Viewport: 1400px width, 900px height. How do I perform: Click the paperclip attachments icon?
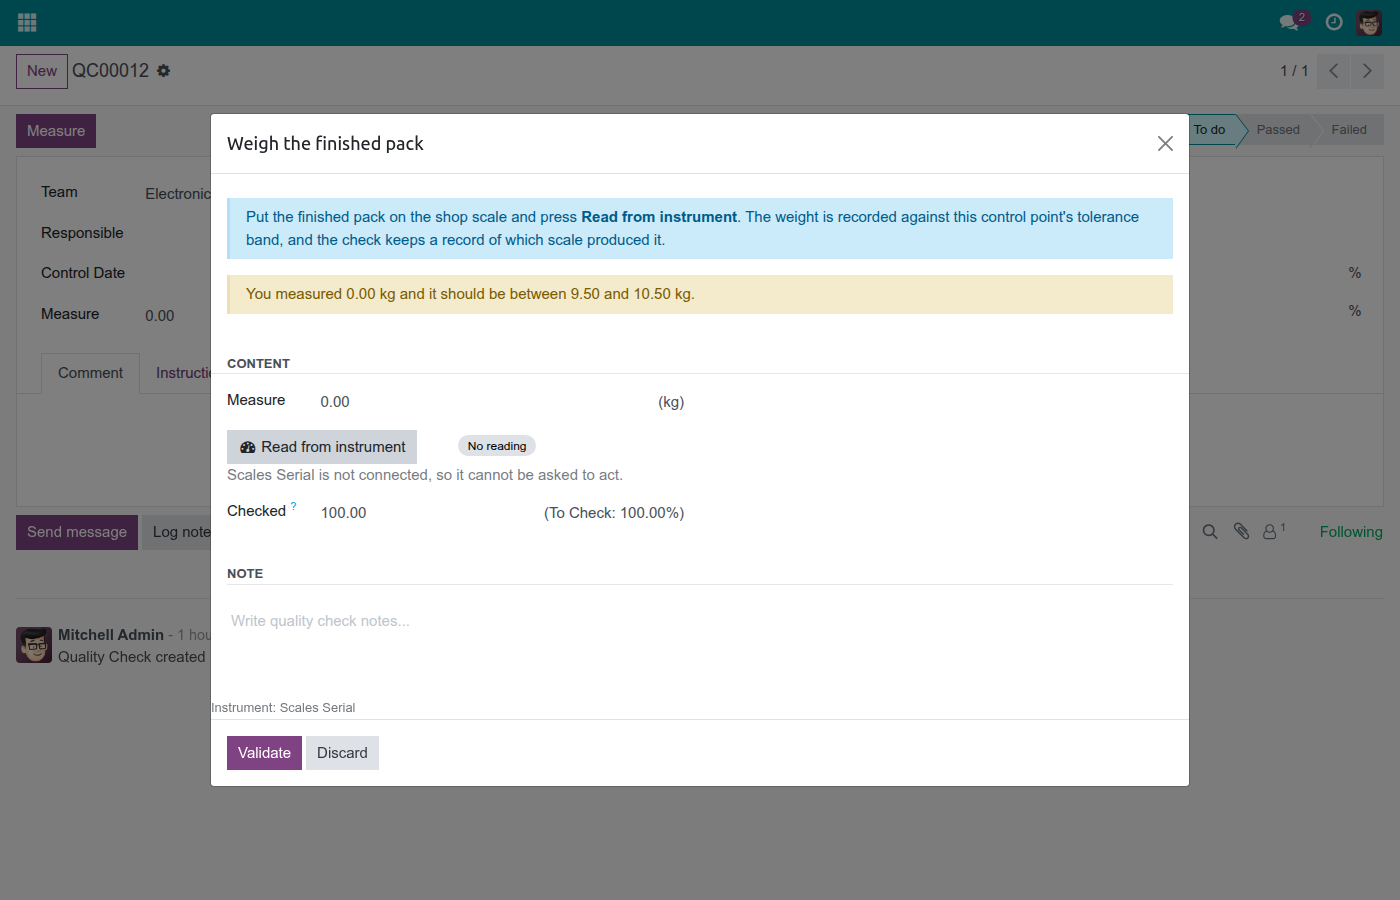coord(1241,532)
